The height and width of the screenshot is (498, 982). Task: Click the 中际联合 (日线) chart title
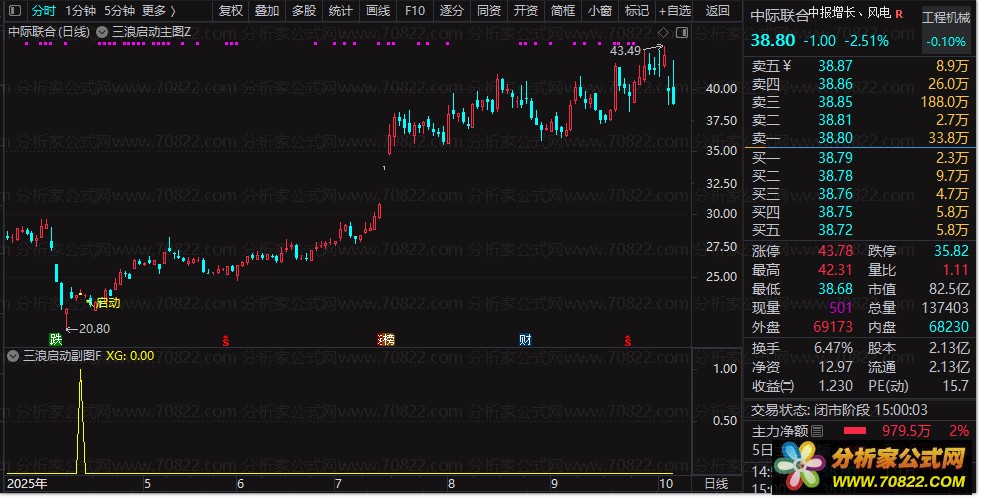49,31
